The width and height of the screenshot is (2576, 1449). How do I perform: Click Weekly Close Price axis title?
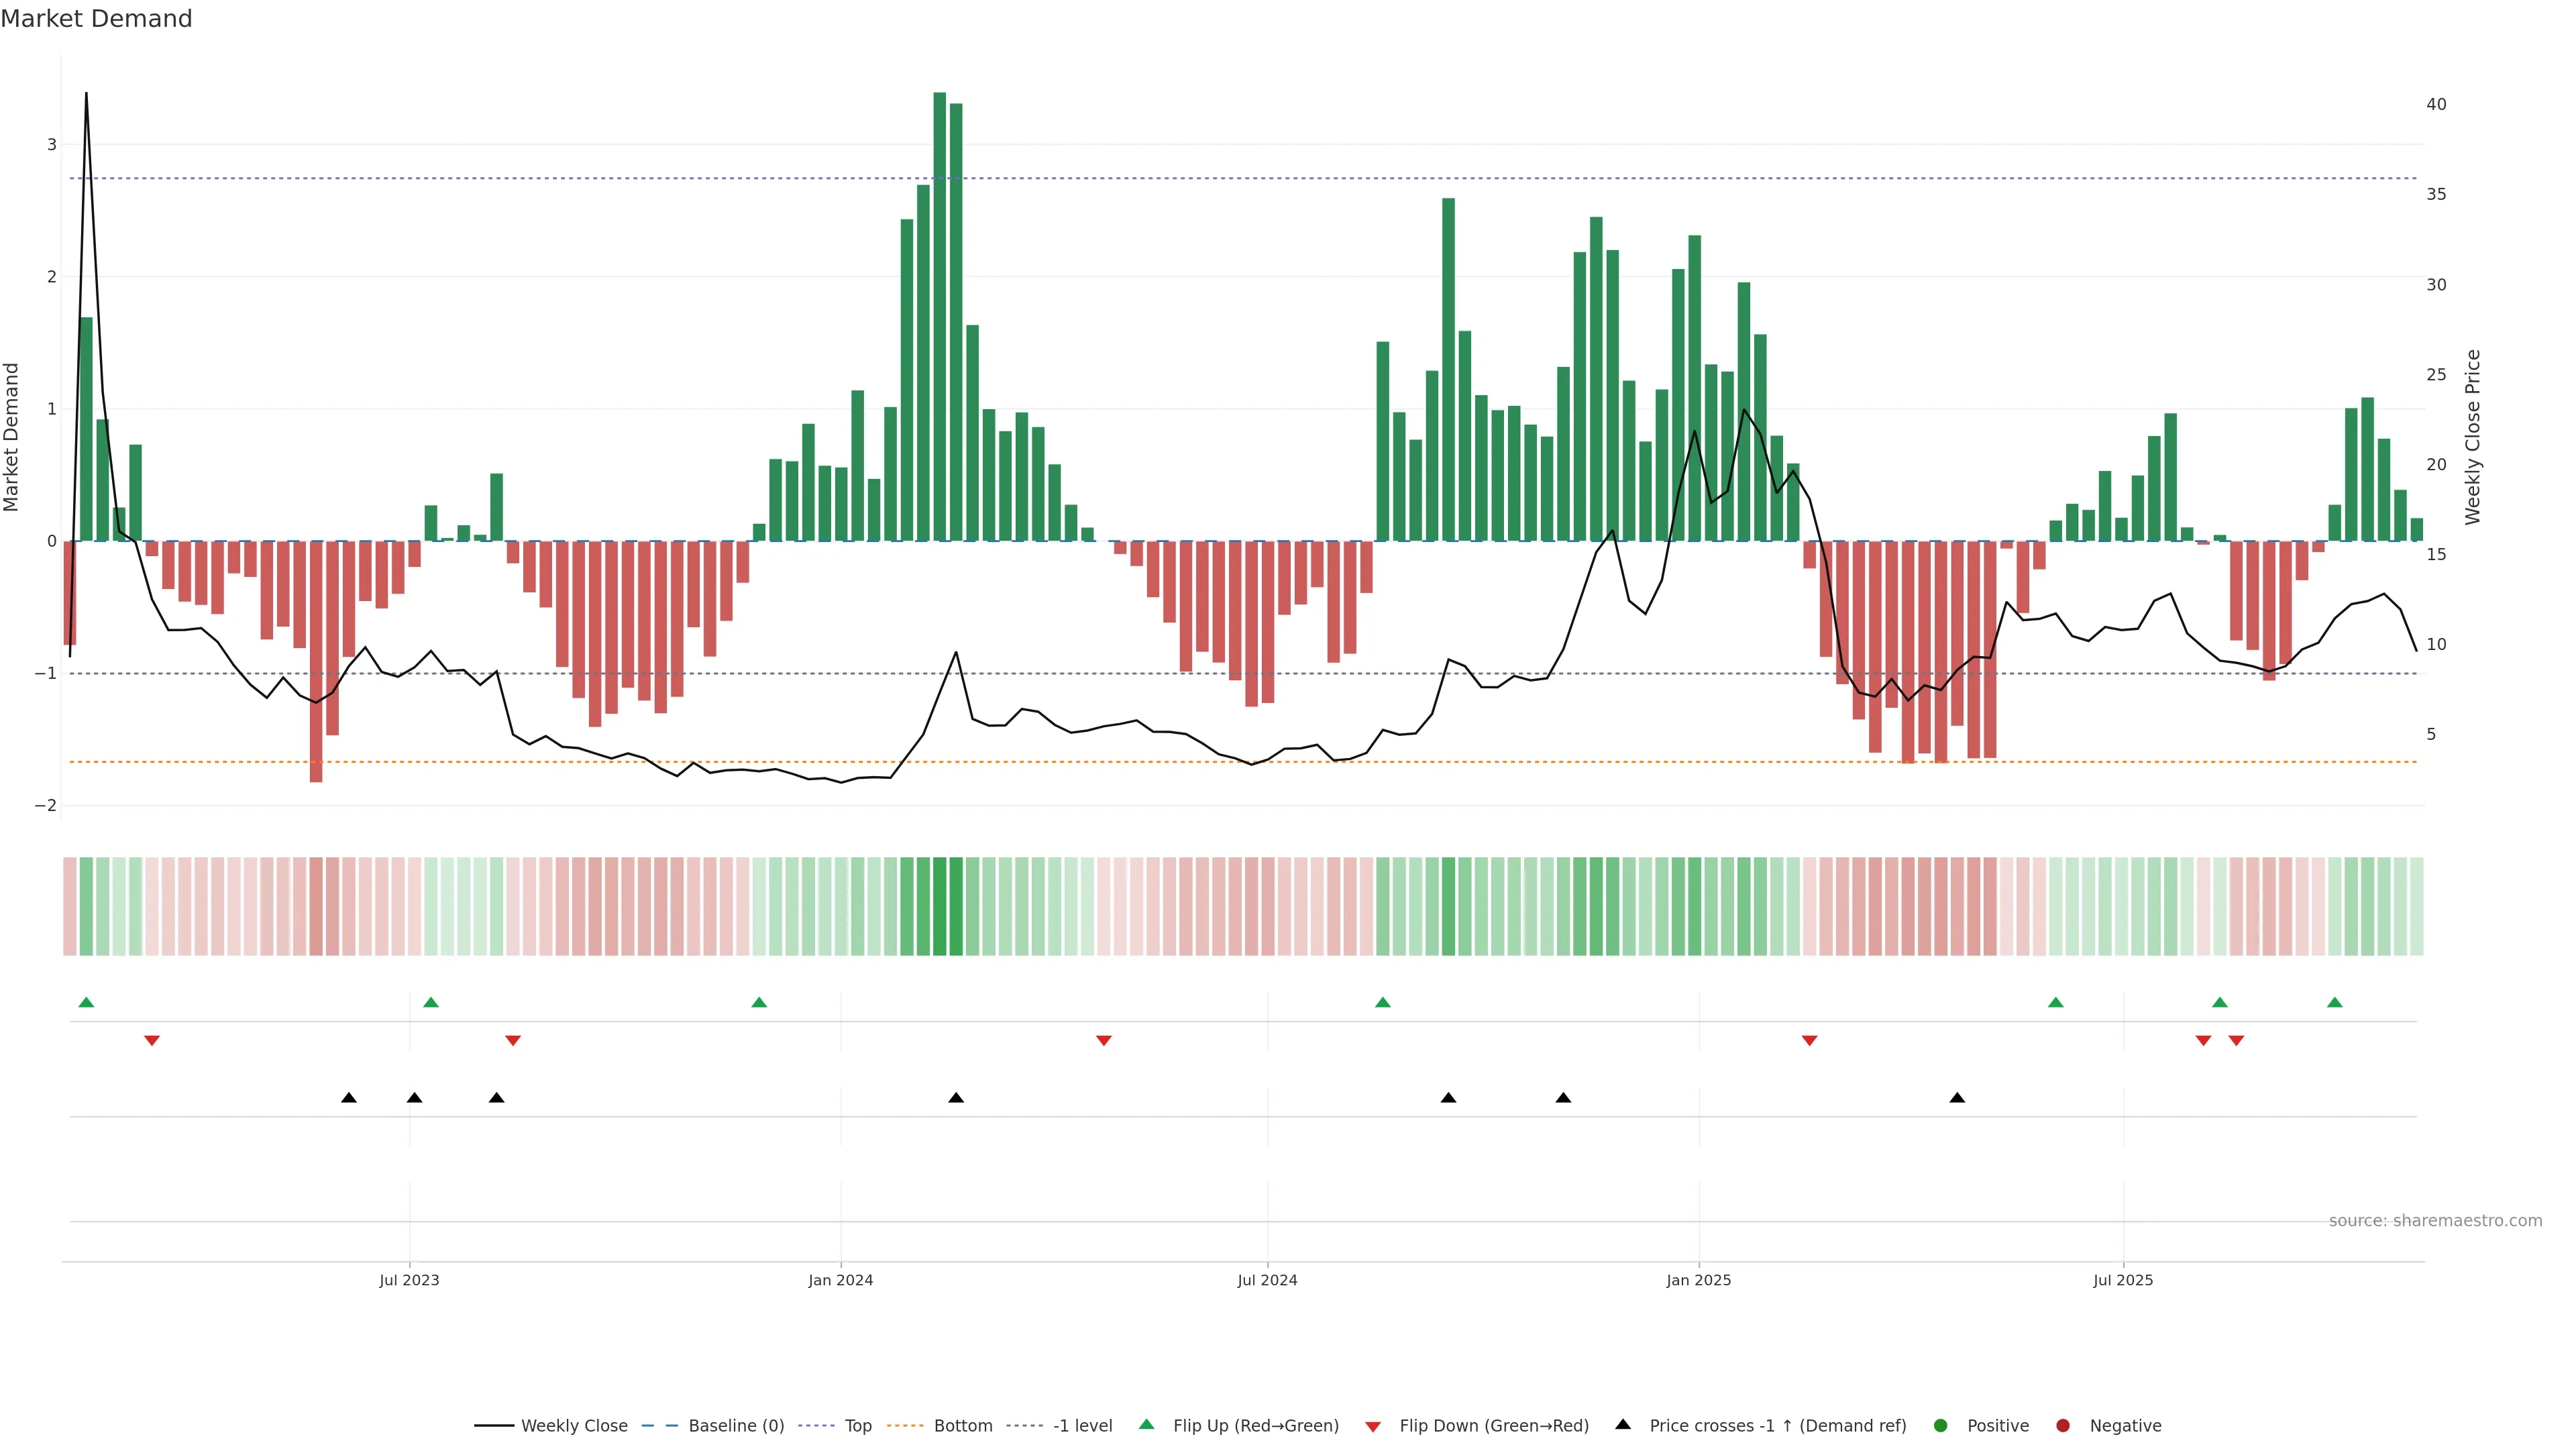2473,437
